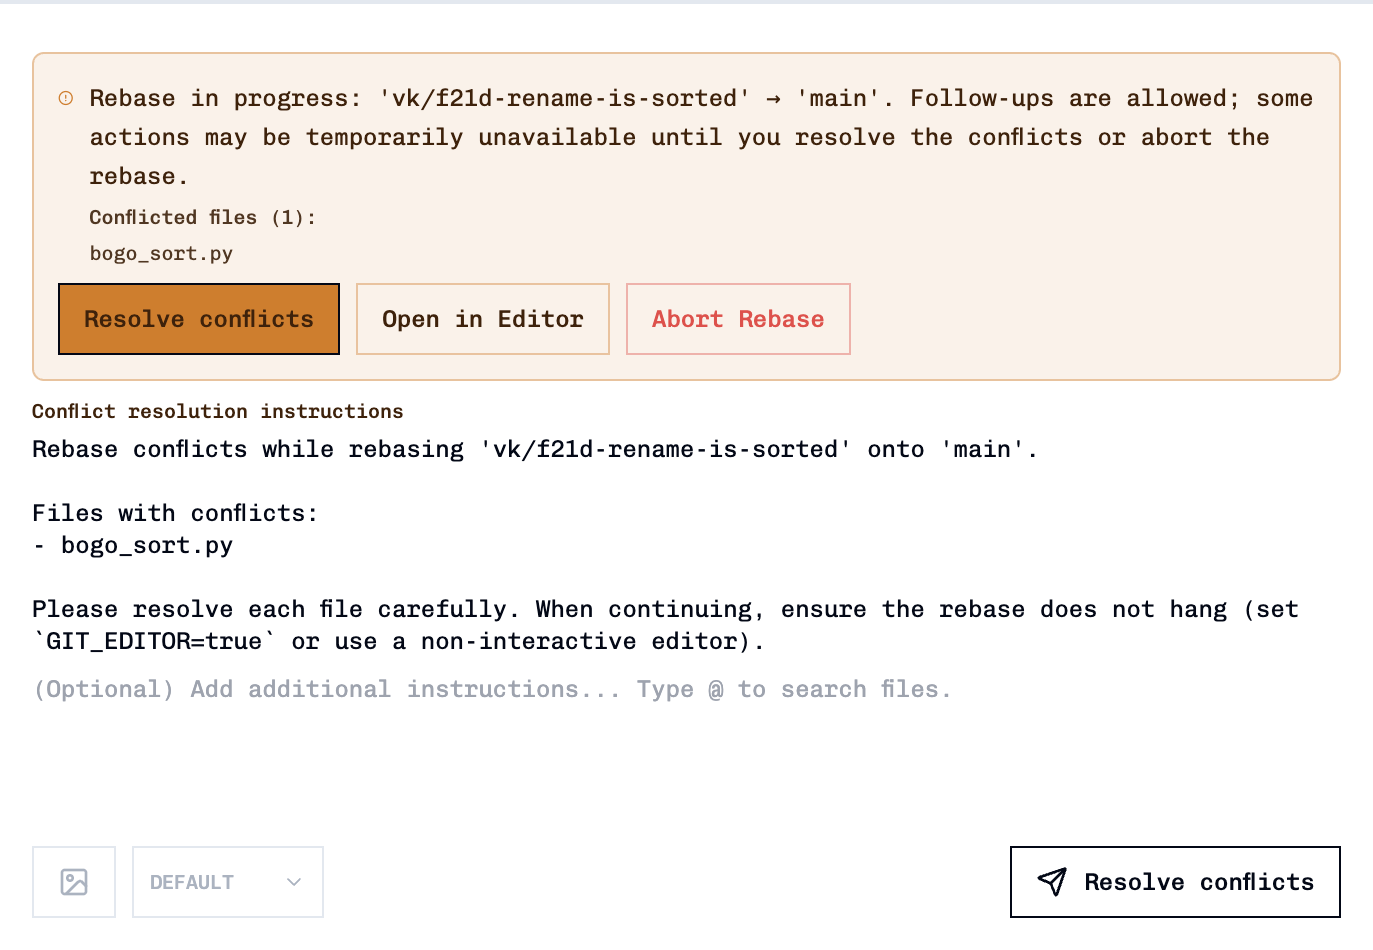
Task: Open the DEFAULT mode dropdown
Action: click(227, 882)
